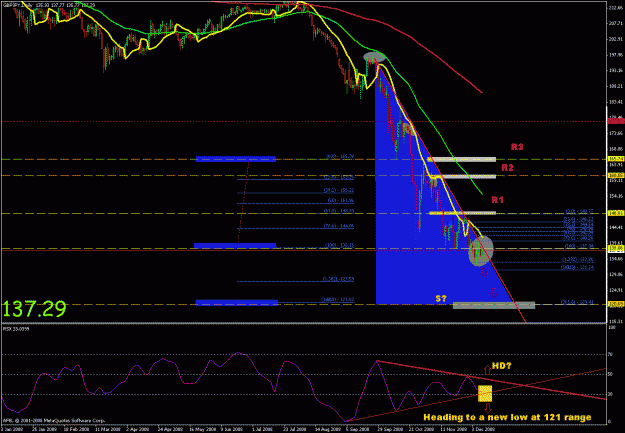Viewport: 625px width, 433px height.
Task: Click the 11 Mar 2008 date label
Action: click(x=108, y=430)
